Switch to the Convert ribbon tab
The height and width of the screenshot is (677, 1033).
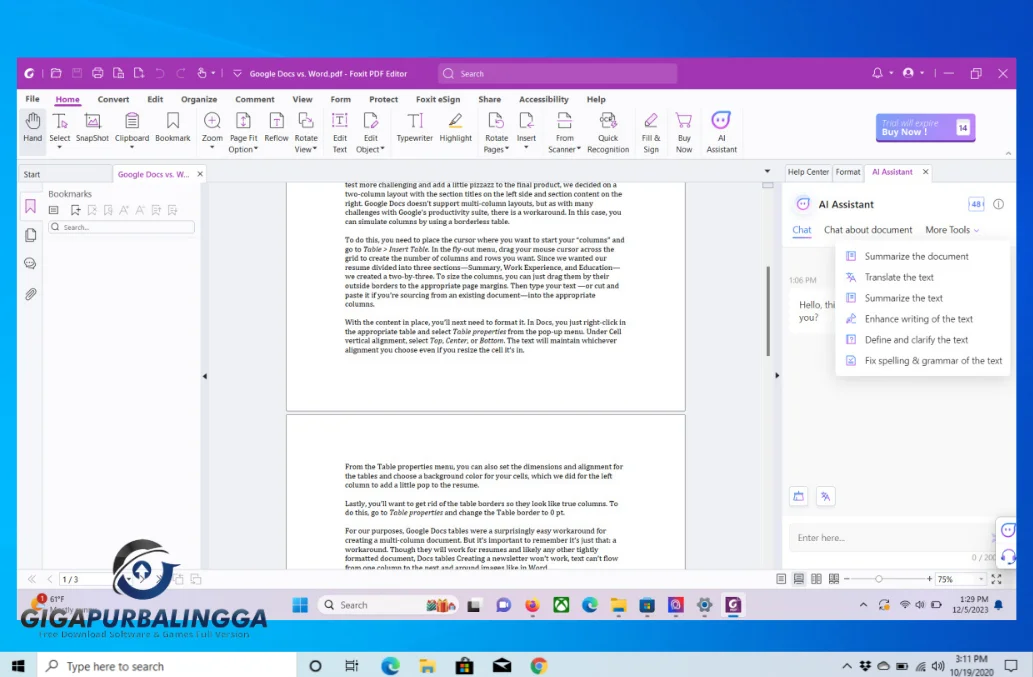click(x=113, y=99)
